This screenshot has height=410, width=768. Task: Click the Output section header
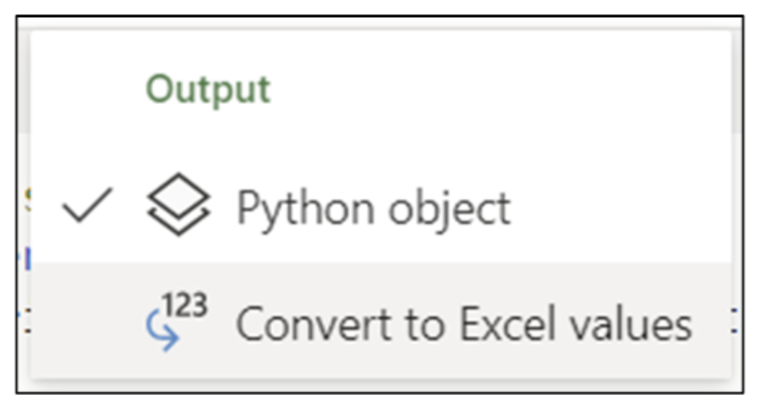pos(208,89)
